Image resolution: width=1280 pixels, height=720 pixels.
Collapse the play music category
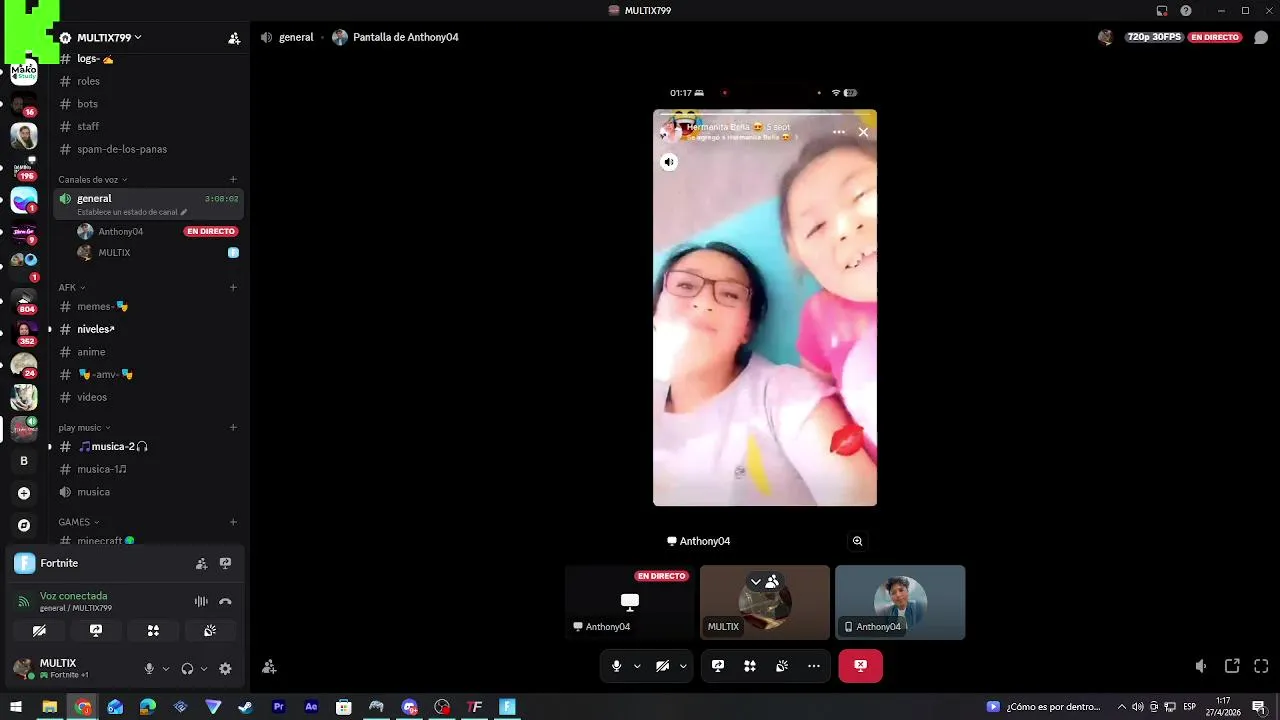pyautogui.click(x=84, y=428)
